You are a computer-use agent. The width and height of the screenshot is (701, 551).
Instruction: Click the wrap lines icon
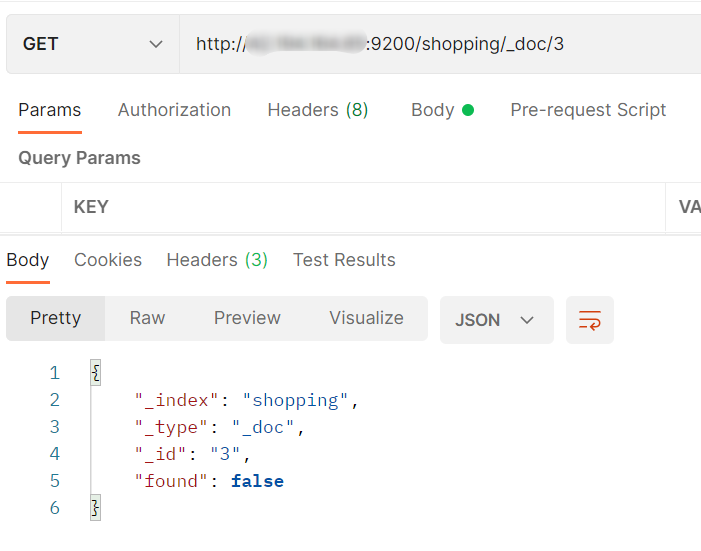590,320
